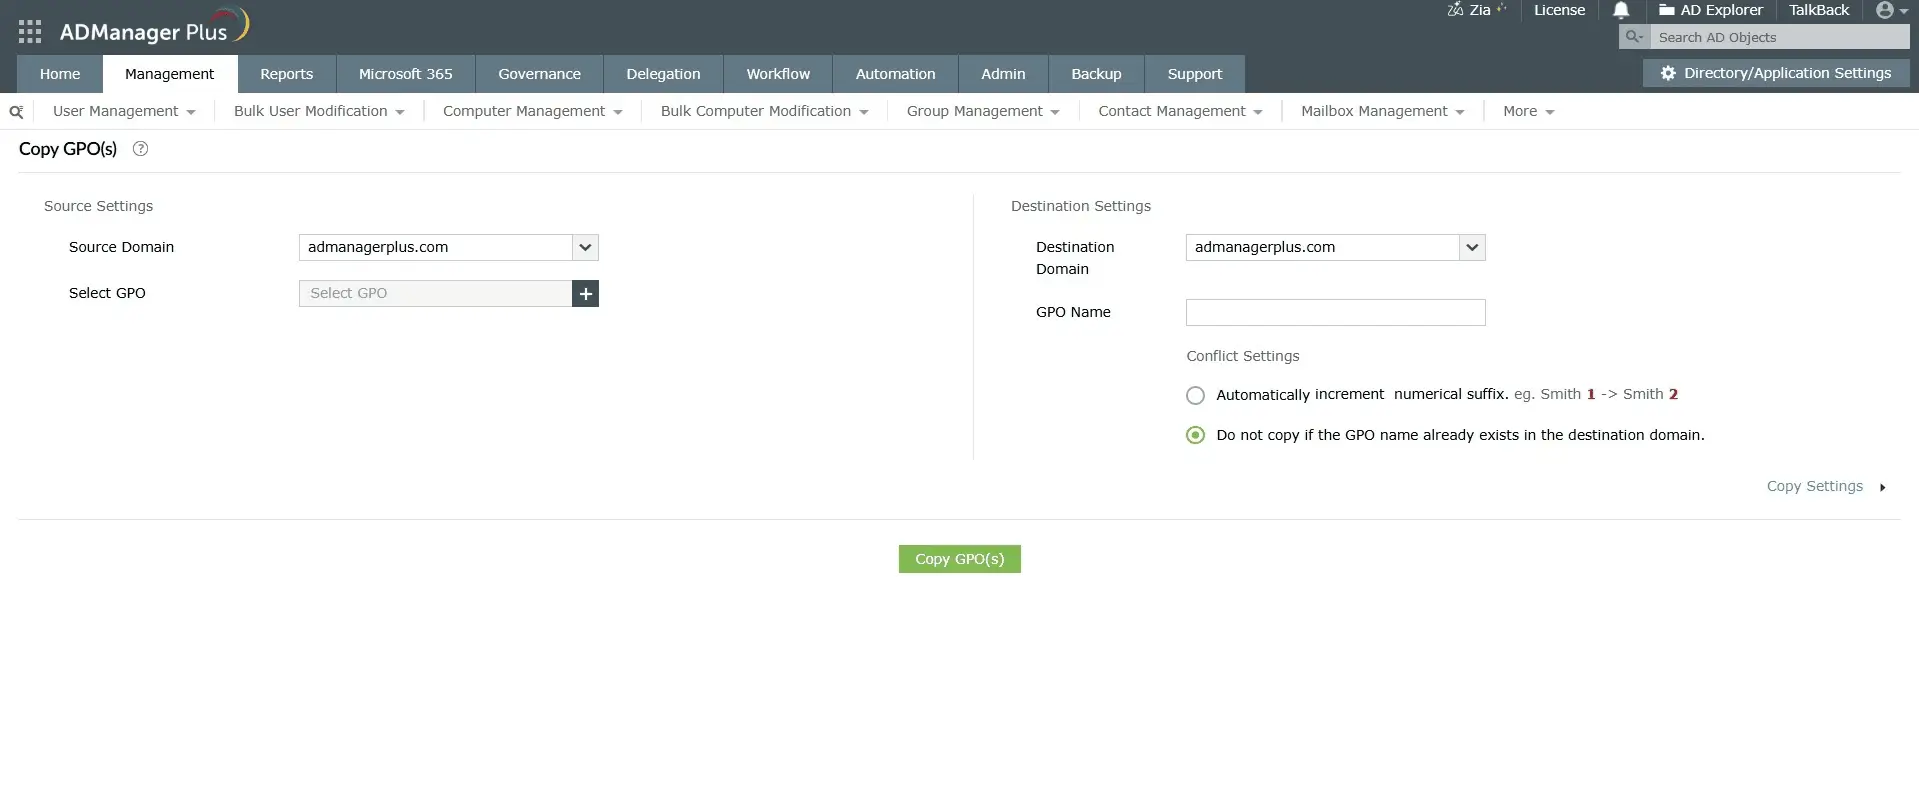This screenshot has width=1919, height=791.
Task: Expand Bulk Computer Modification menu
Action: click(764, 111)
